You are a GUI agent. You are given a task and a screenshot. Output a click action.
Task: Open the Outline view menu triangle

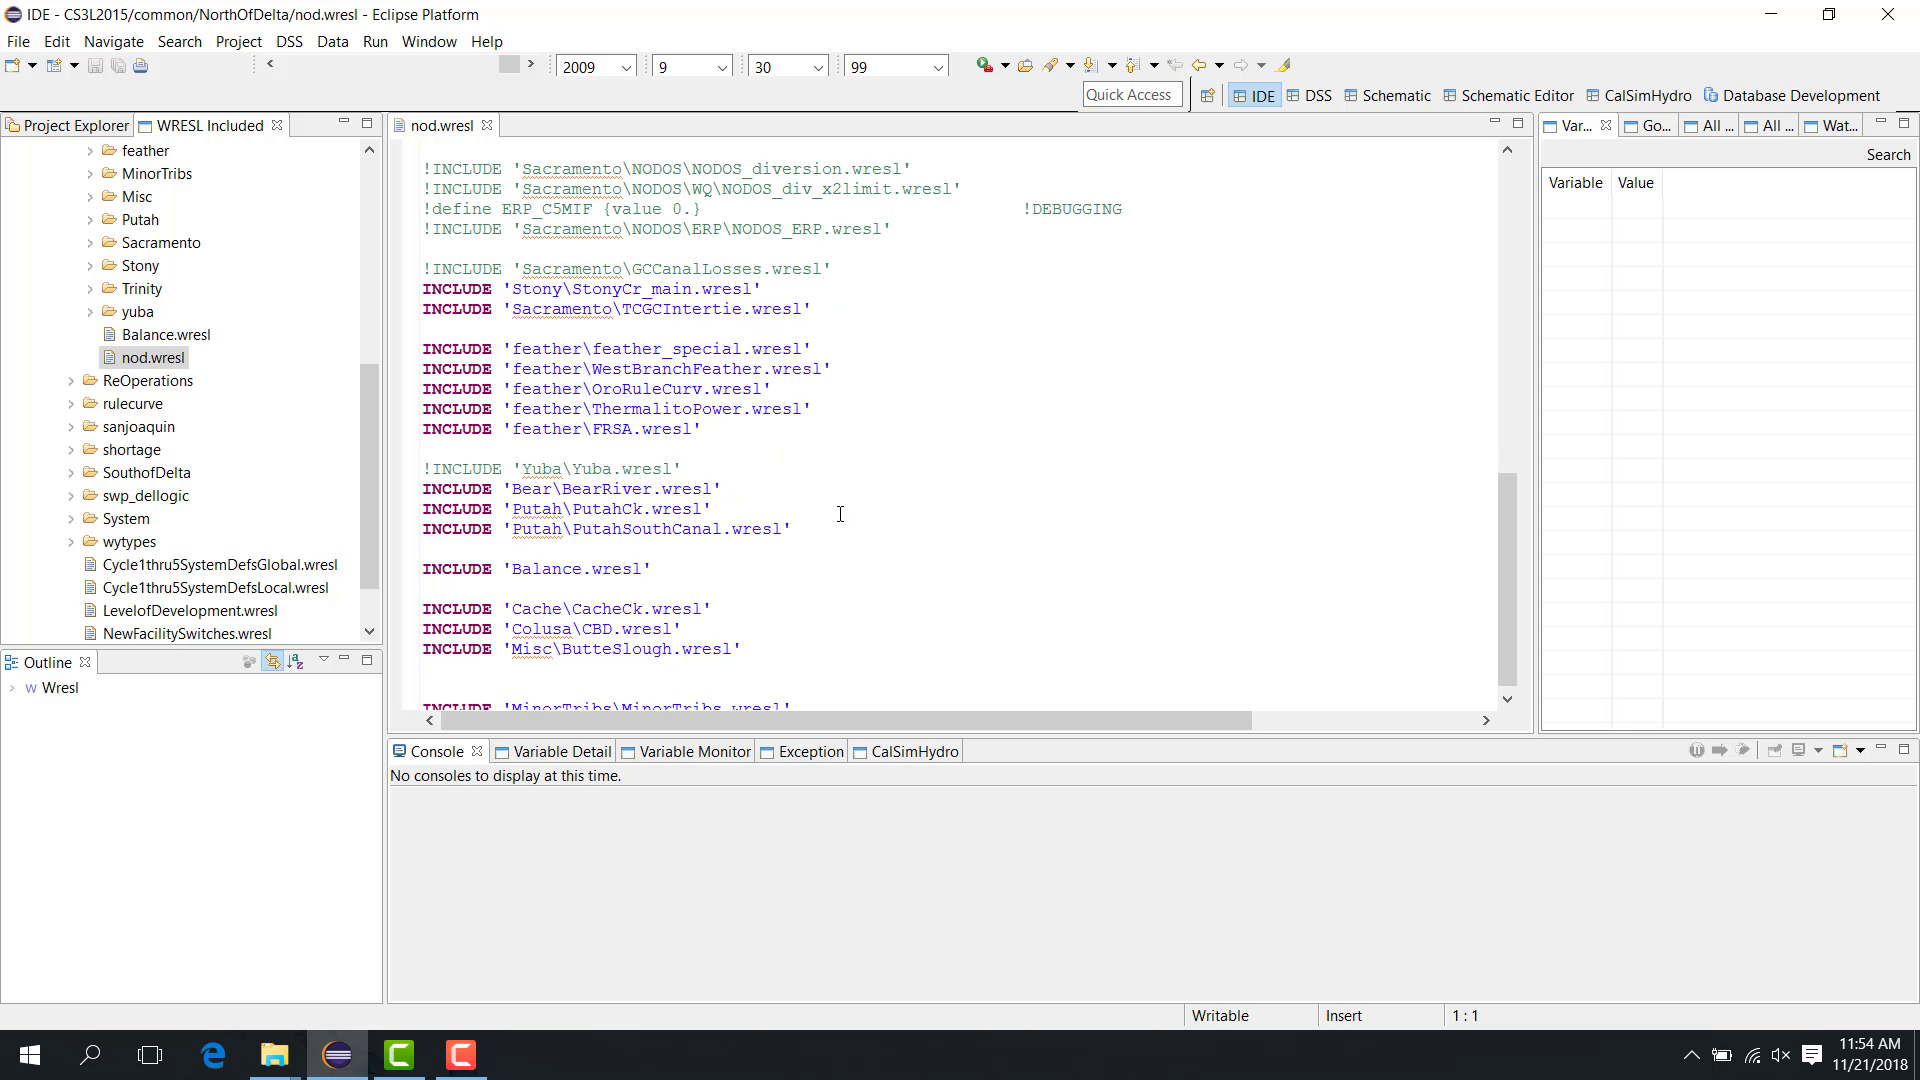(324, 660)
